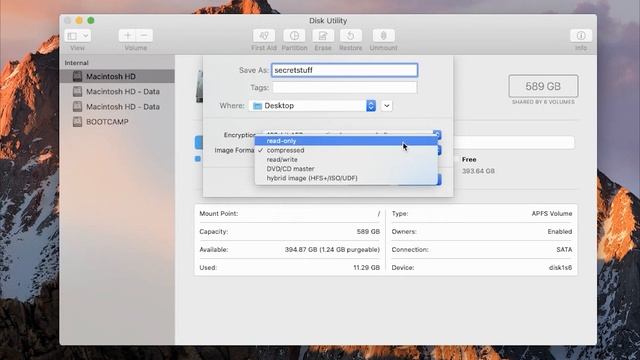This screenshot has height=360, width=640.
Task: Click the yellow minimize window button
Action: [79, 20]
